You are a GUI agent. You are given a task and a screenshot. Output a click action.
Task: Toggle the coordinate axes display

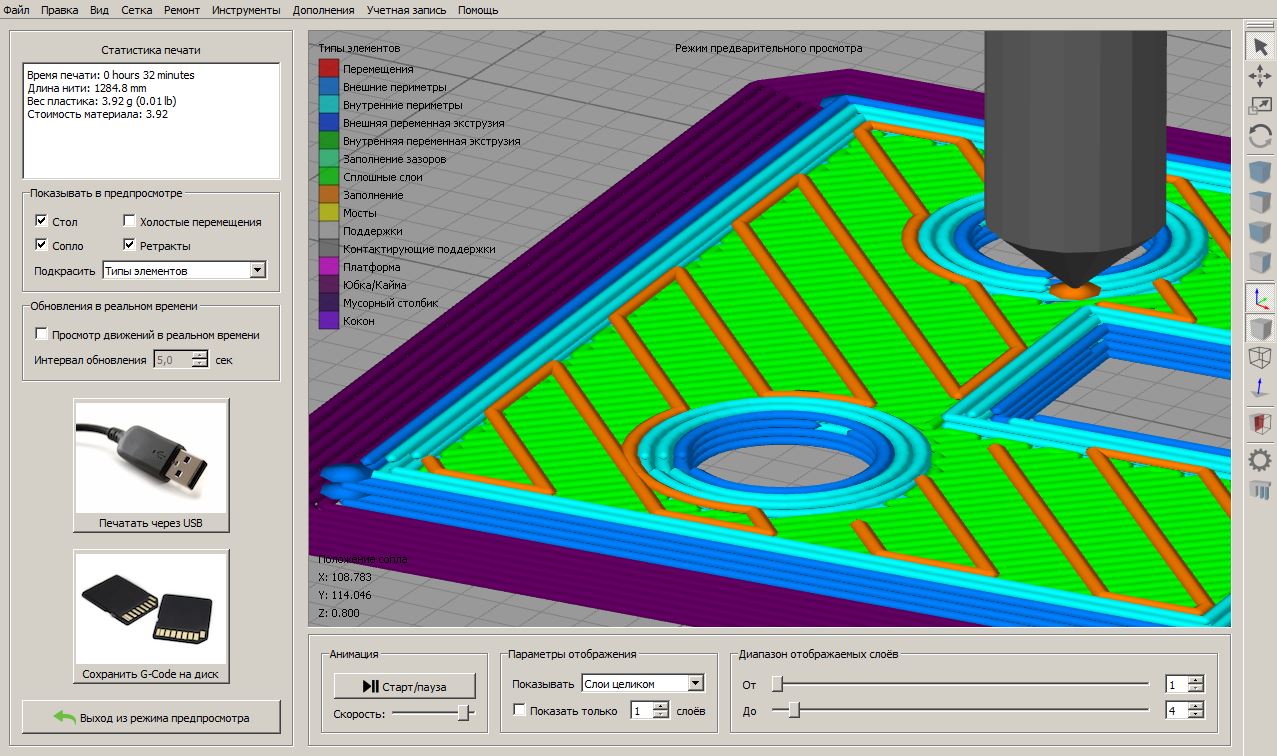(x=1260, y=298)
